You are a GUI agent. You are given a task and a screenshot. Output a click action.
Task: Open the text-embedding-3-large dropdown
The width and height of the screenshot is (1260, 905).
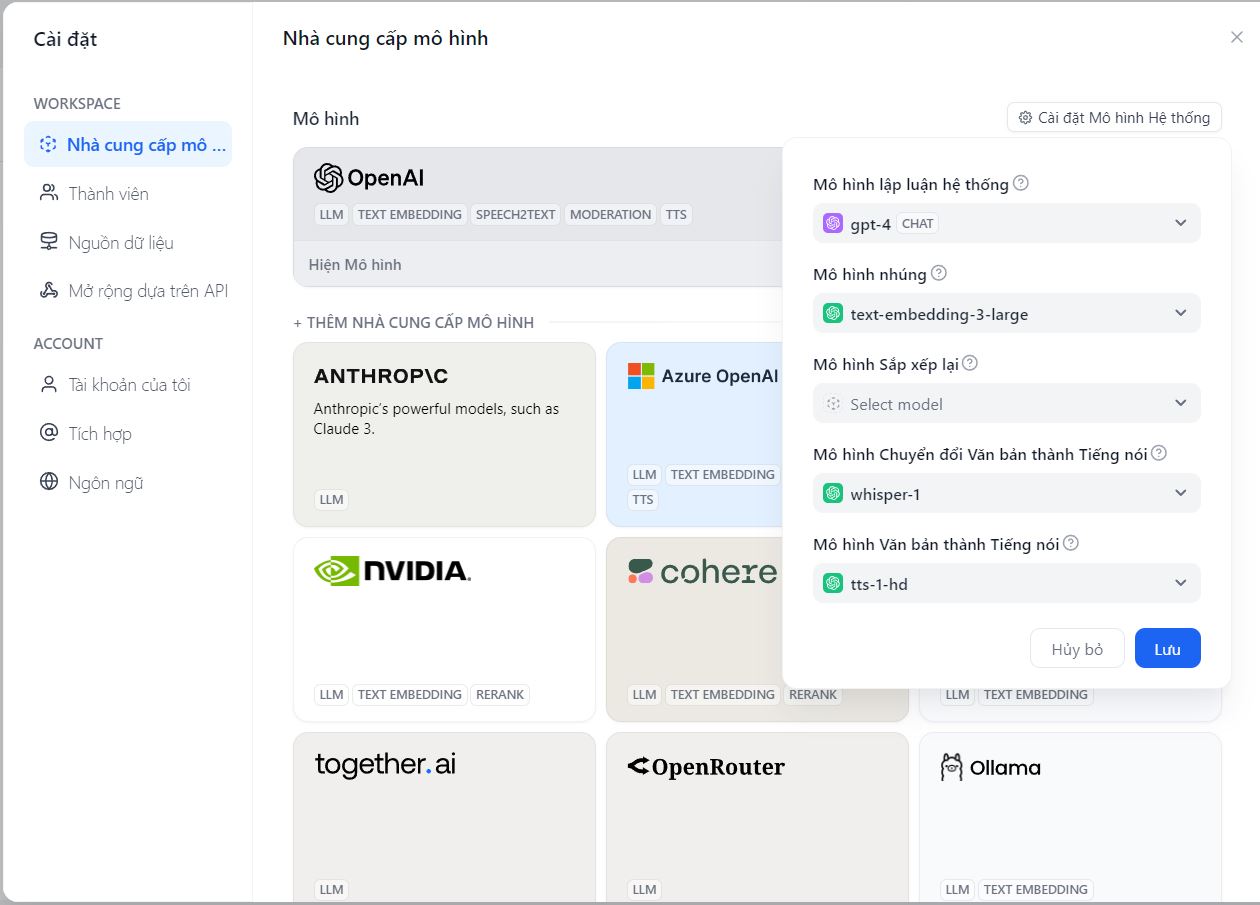pyautogui.click(x=1007, y=313)
